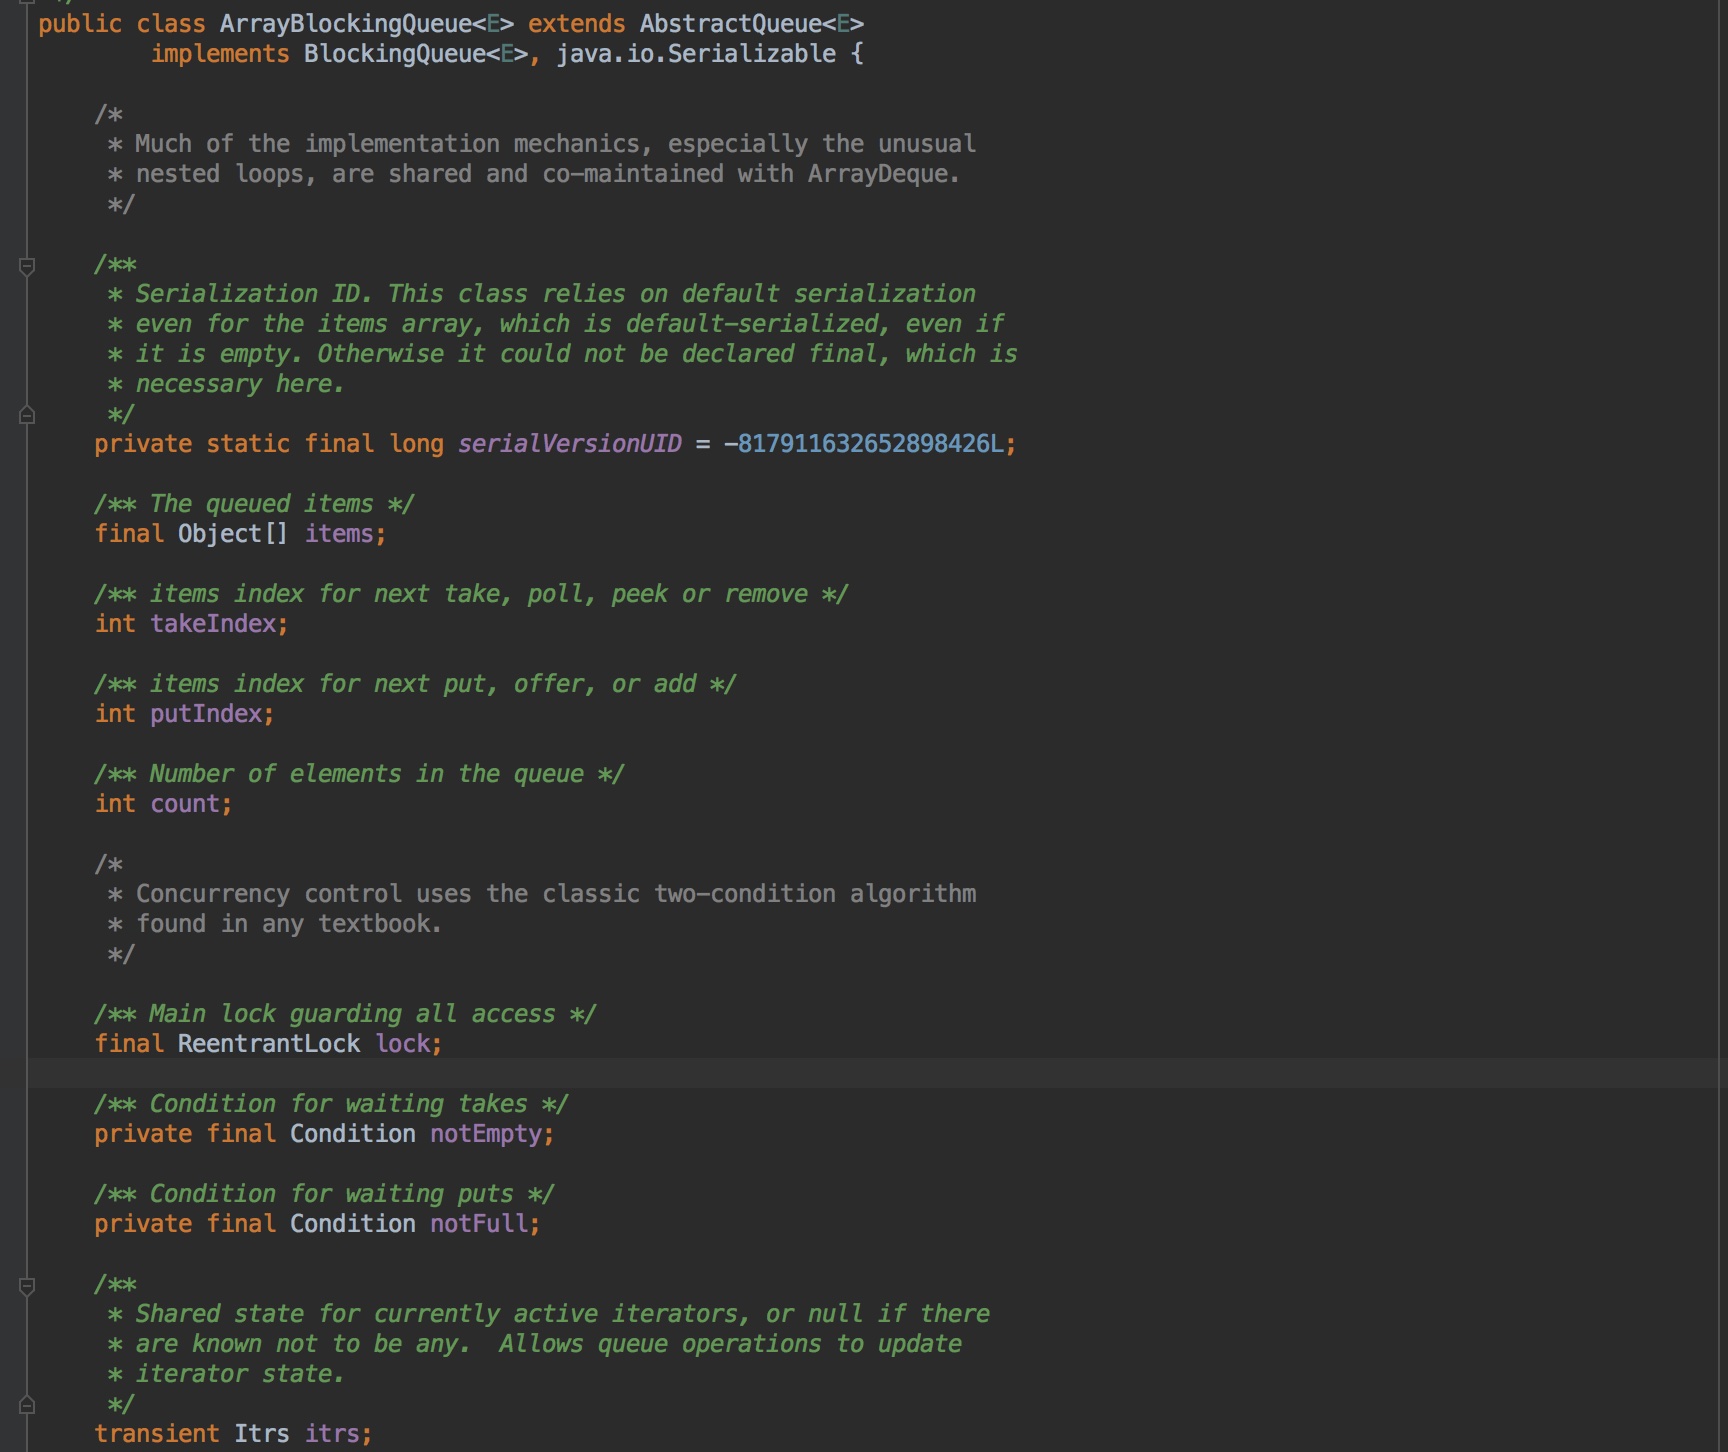This screenshot has height=1452, width=1728.
Task: Collapse the 'Shared state for currently active iterators' comment
Action: coord(27,1286)
